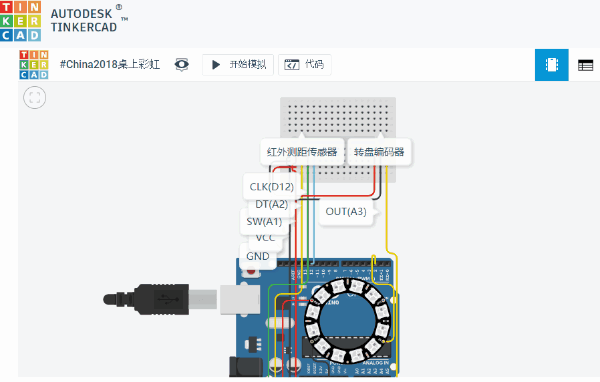Select the SW(A1) note label
Screen dimensions: 600x382
tap(264, 222)
